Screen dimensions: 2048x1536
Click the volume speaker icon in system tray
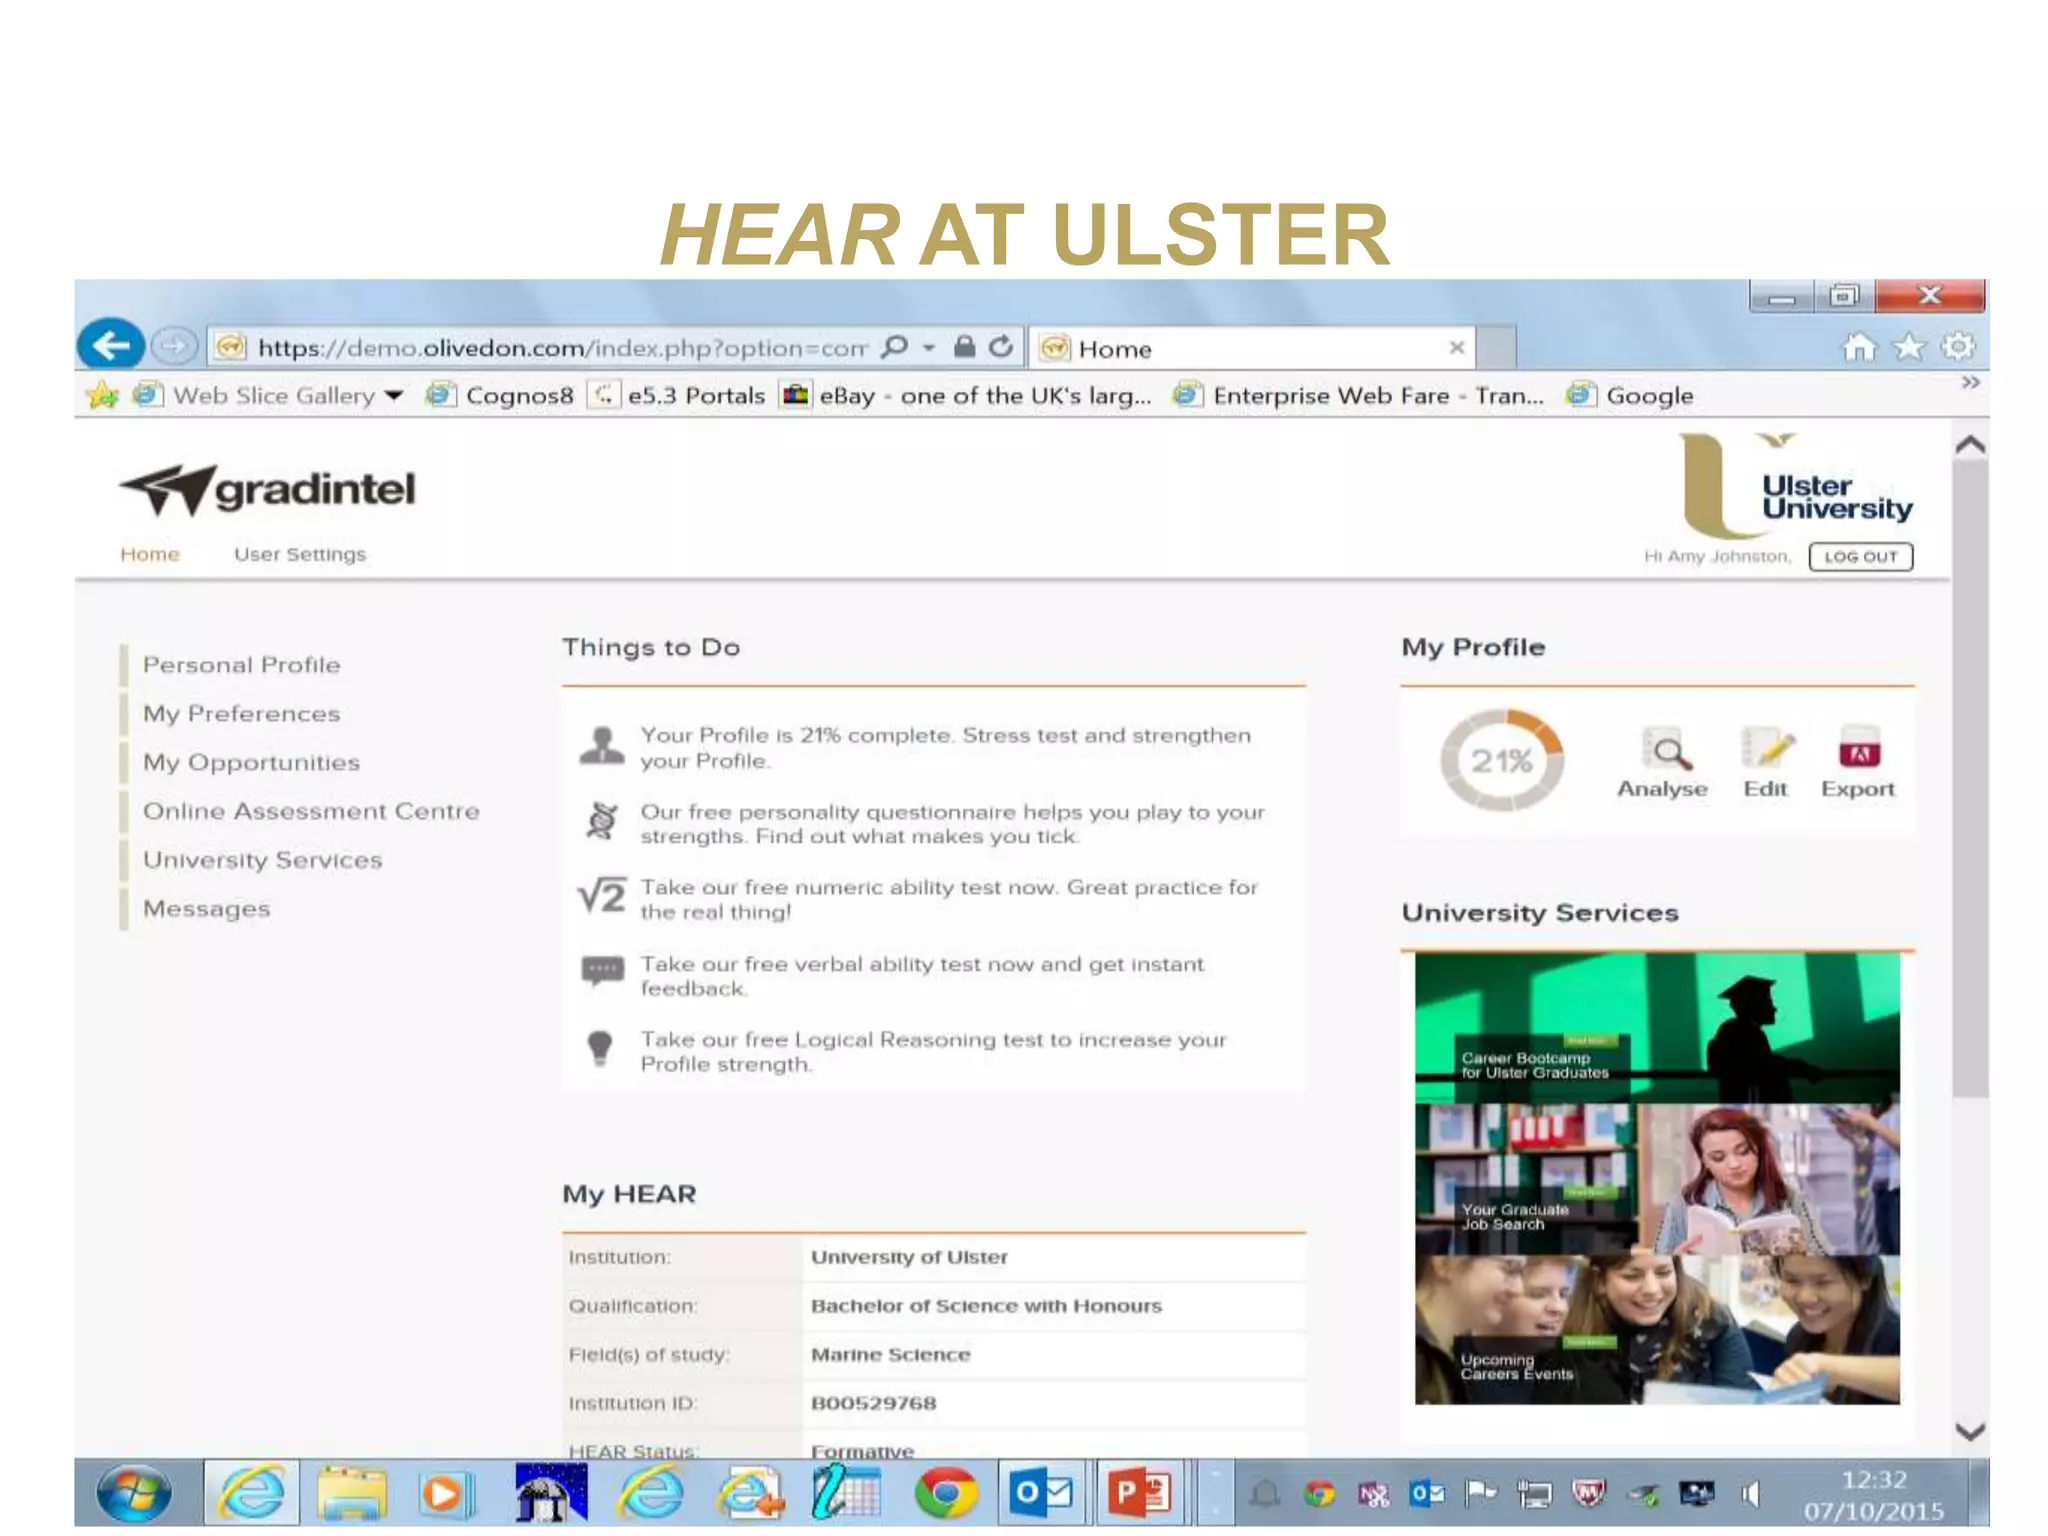click(1750, 1494)
